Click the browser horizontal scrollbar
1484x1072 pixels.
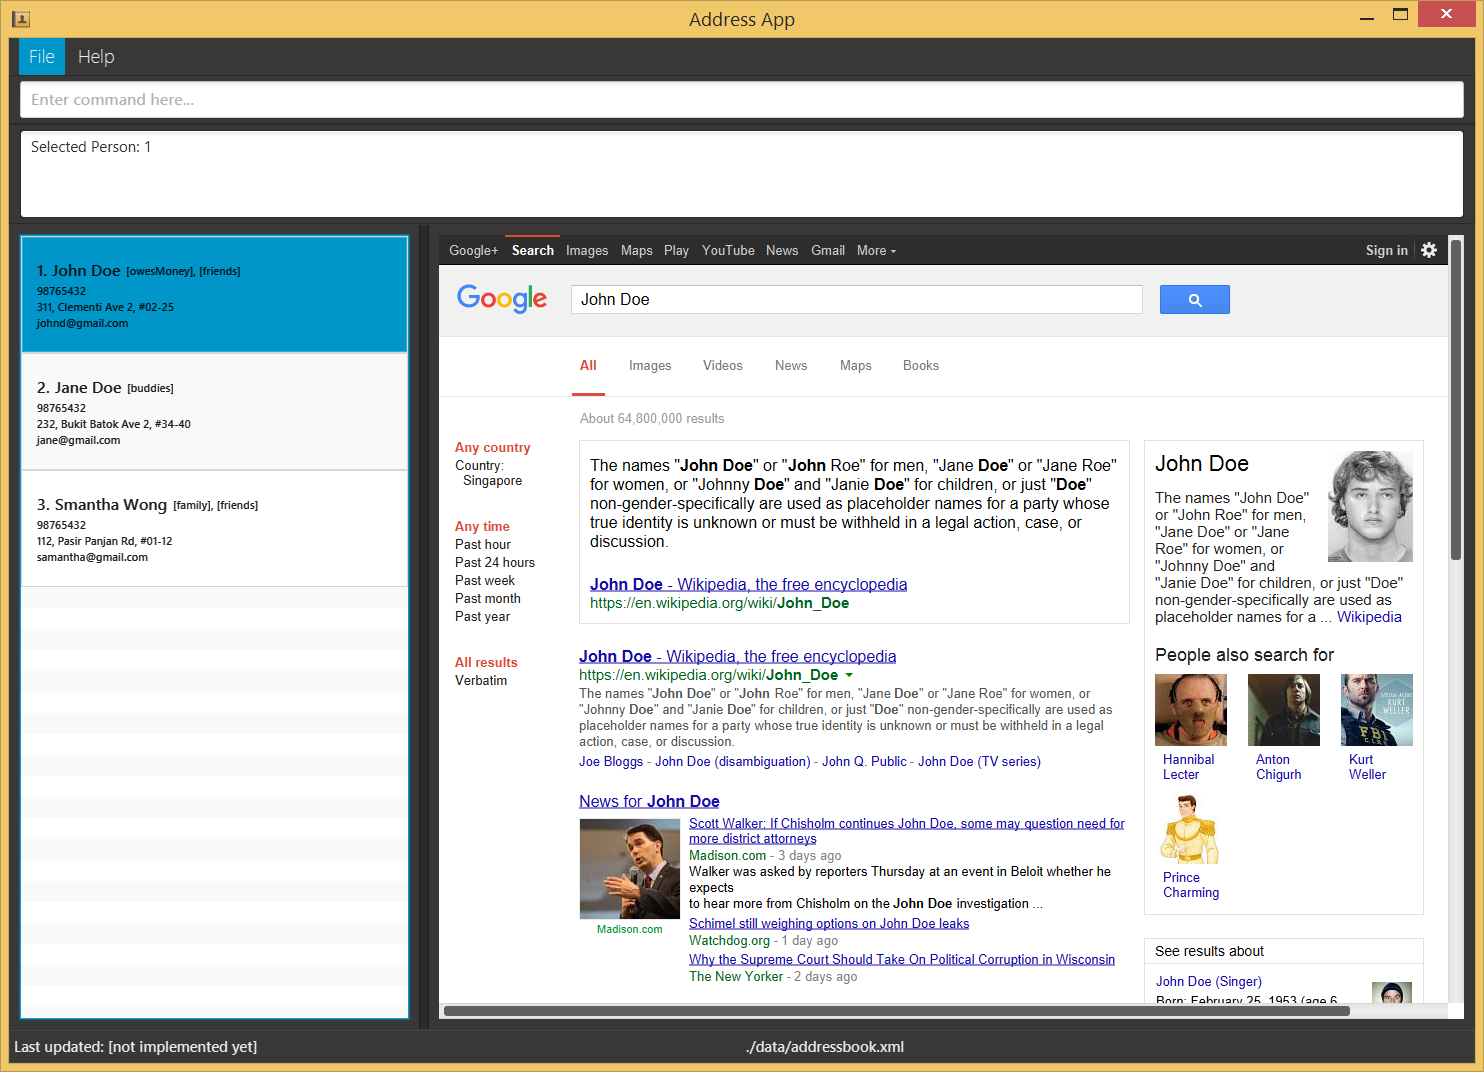897,1011
